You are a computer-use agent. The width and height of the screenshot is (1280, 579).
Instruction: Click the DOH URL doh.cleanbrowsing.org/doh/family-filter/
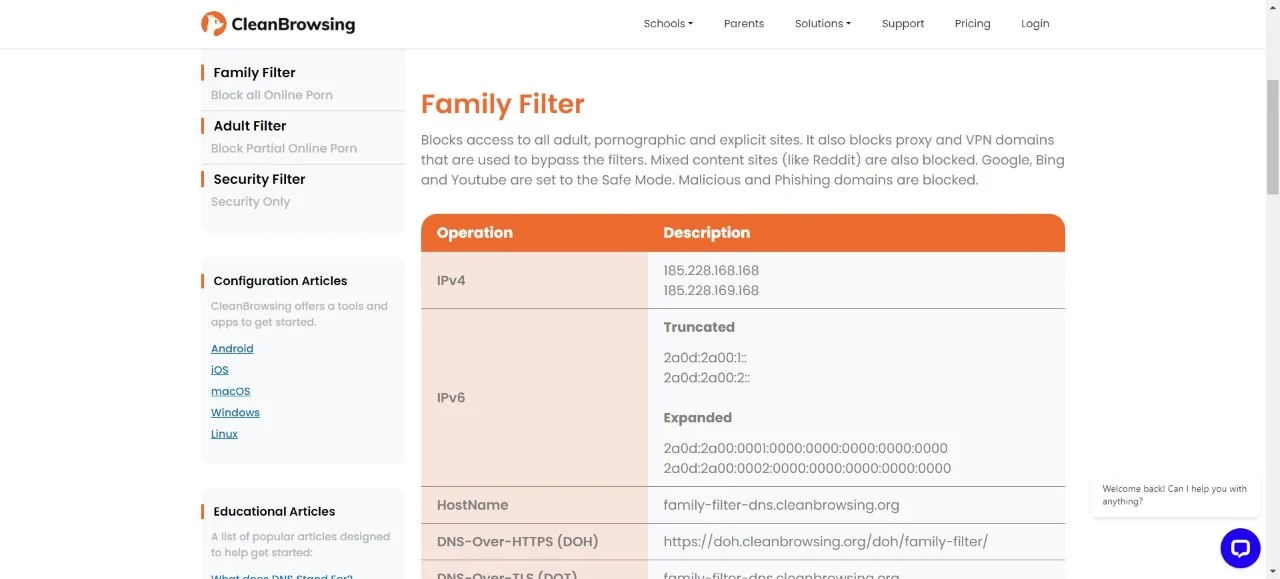click(x=825, y=542)
